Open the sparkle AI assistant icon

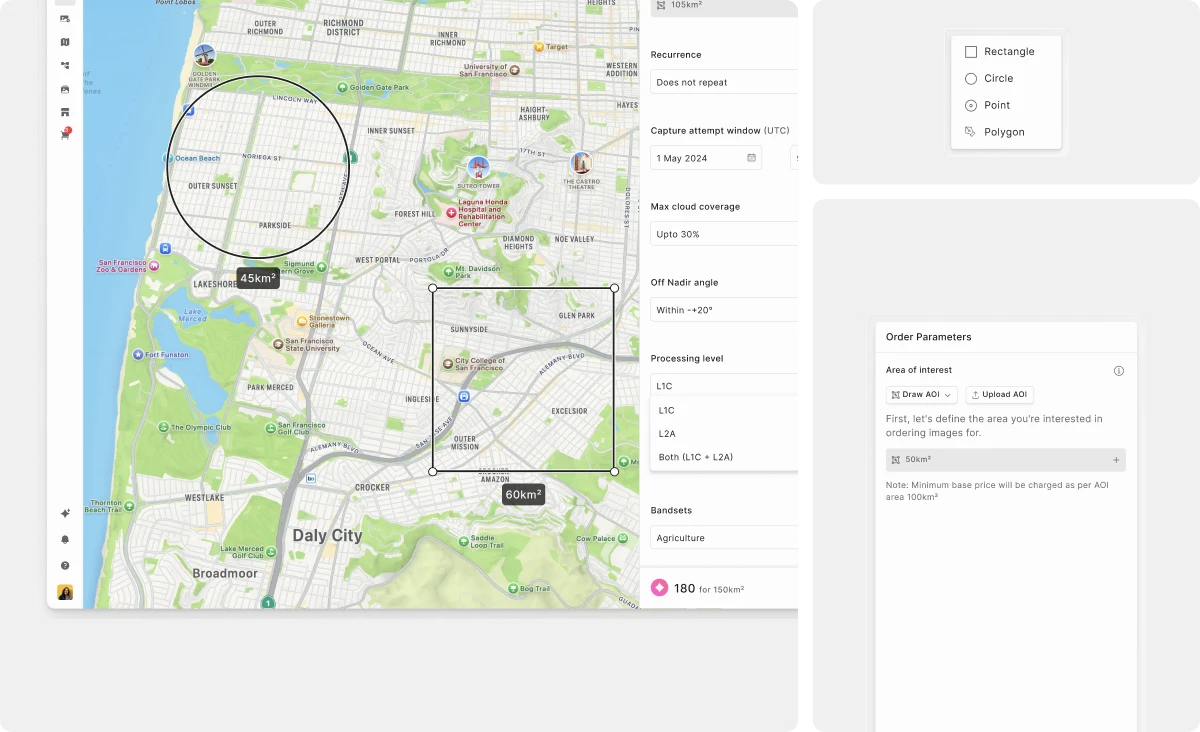tap(65, 513)
